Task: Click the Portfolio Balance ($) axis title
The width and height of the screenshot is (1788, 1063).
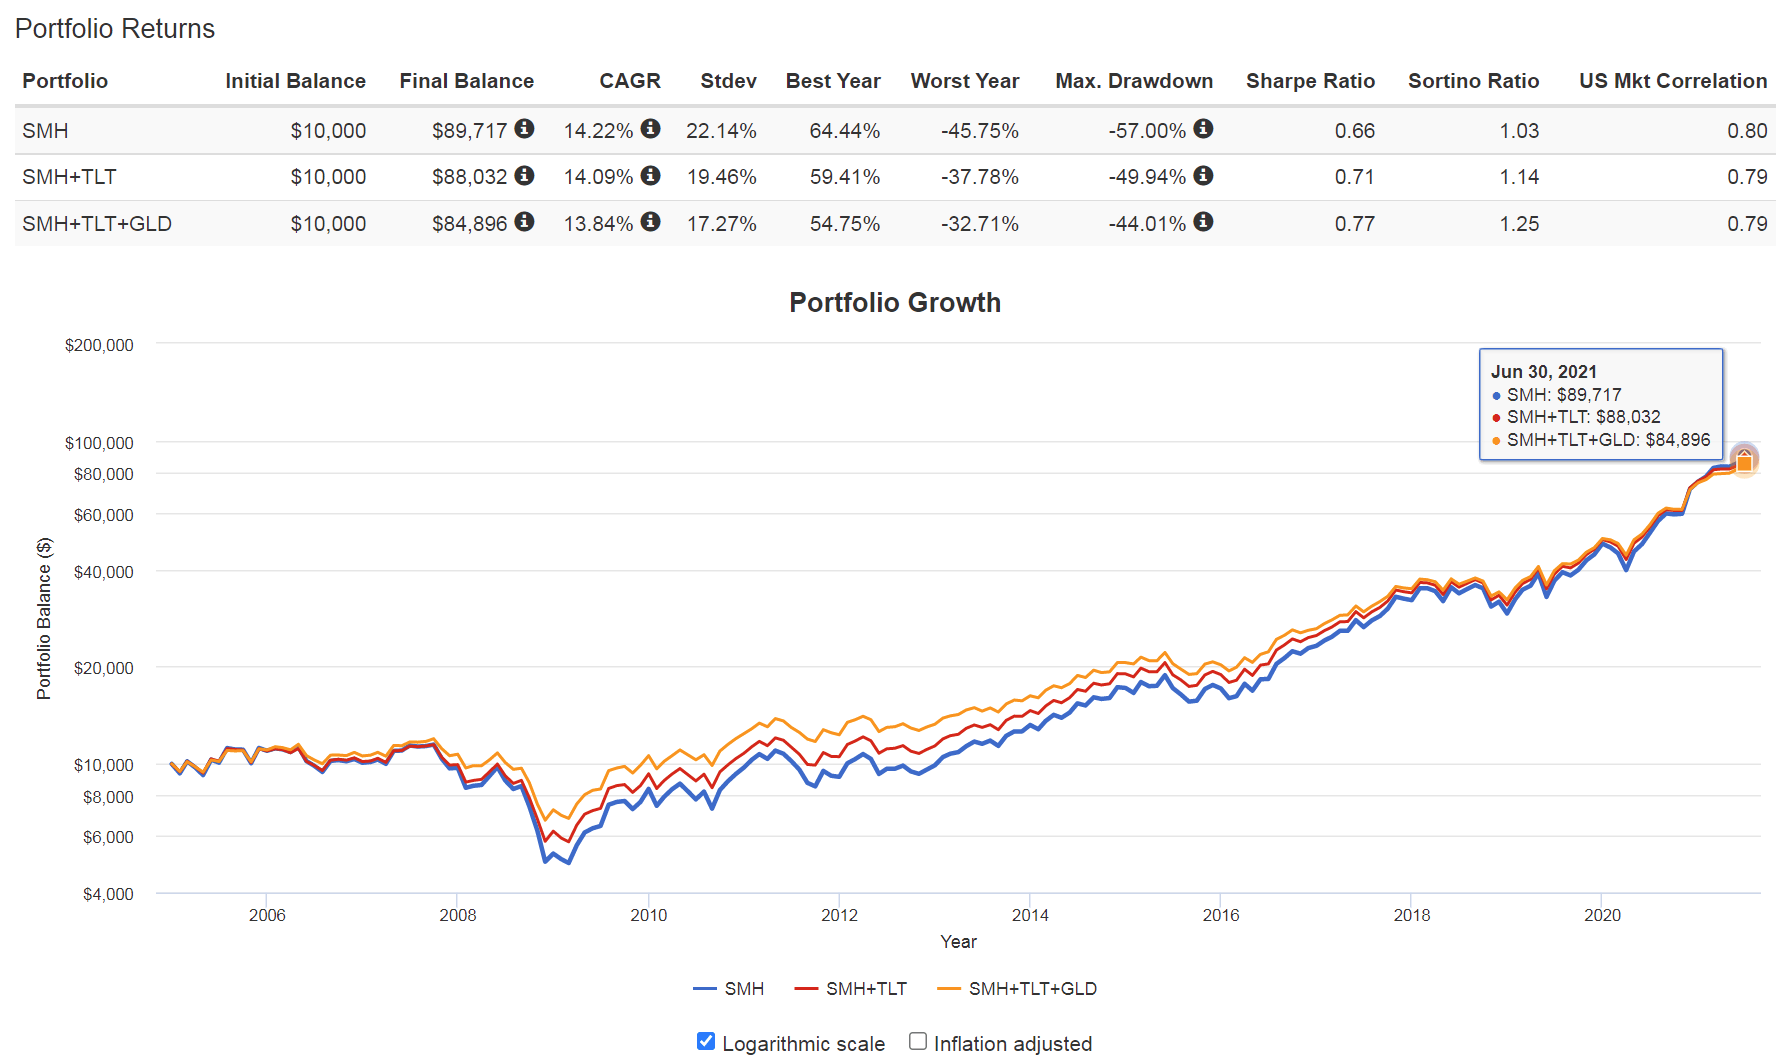Action: point(44,619)
